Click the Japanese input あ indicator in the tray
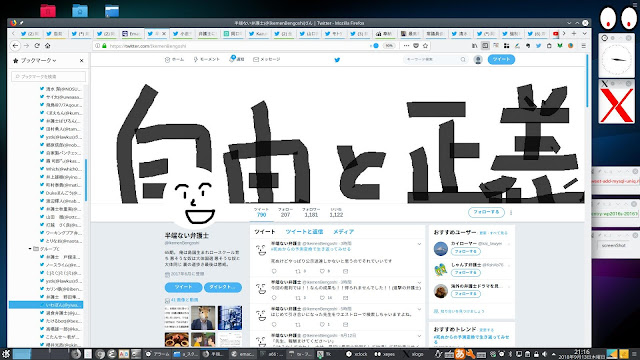Screen dimensions: 640x360 pos(460,354)
